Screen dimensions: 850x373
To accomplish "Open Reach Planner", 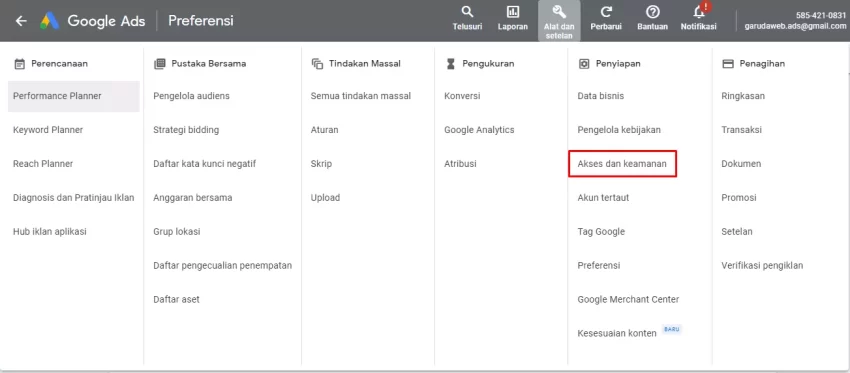I will (x=43, y=164).
